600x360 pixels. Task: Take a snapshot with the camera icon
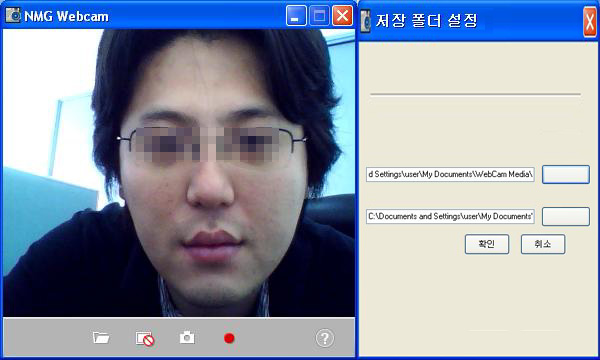click(x=187, y=337)
